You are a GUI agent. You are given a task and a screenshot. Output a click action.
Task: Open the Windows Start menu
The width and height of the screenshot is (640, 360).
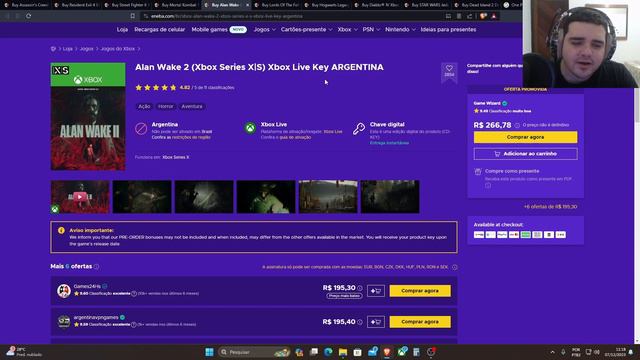[209, 352]
